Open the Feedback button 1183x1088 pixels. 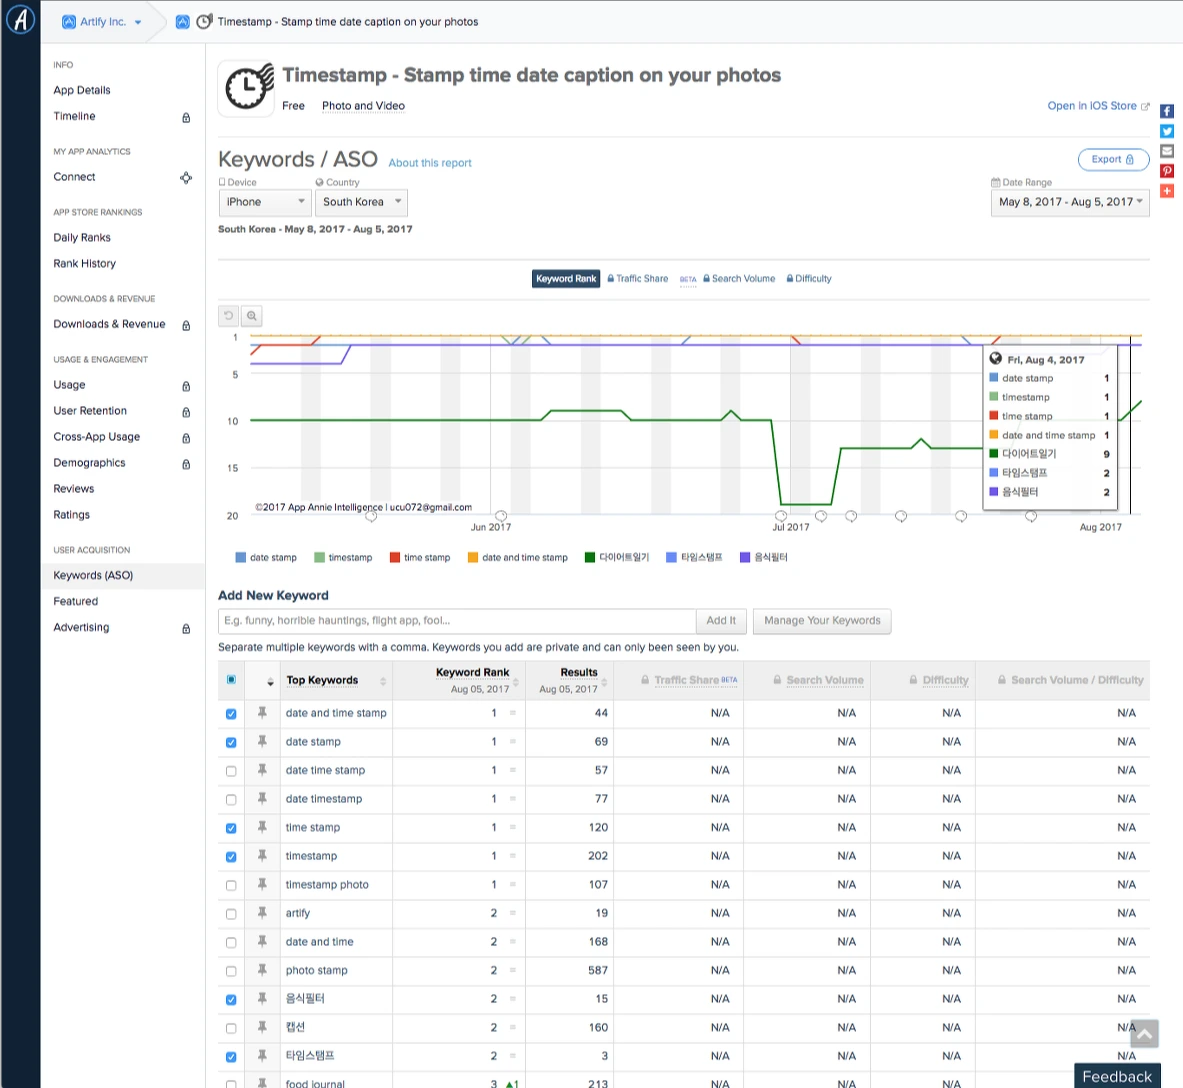point(1117,1076)
